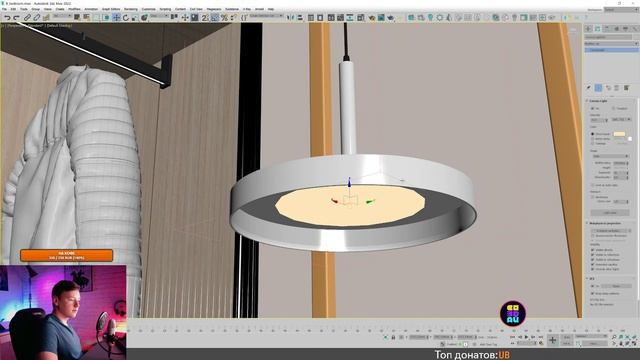Click the light intensity input field
This screenshot has width=640, height=360.
[597, 120]
